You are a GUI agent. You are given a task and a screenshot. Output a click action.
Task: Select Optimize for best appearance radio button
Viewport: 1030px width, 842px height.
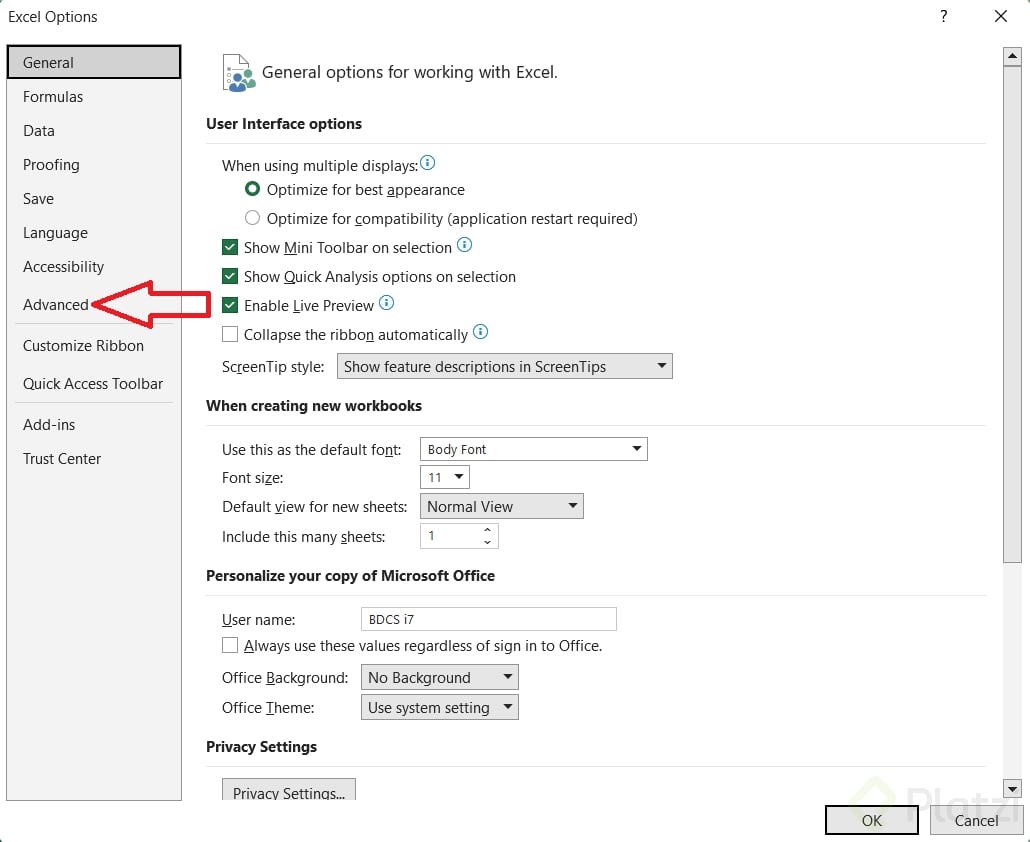(x=252, y=189)
